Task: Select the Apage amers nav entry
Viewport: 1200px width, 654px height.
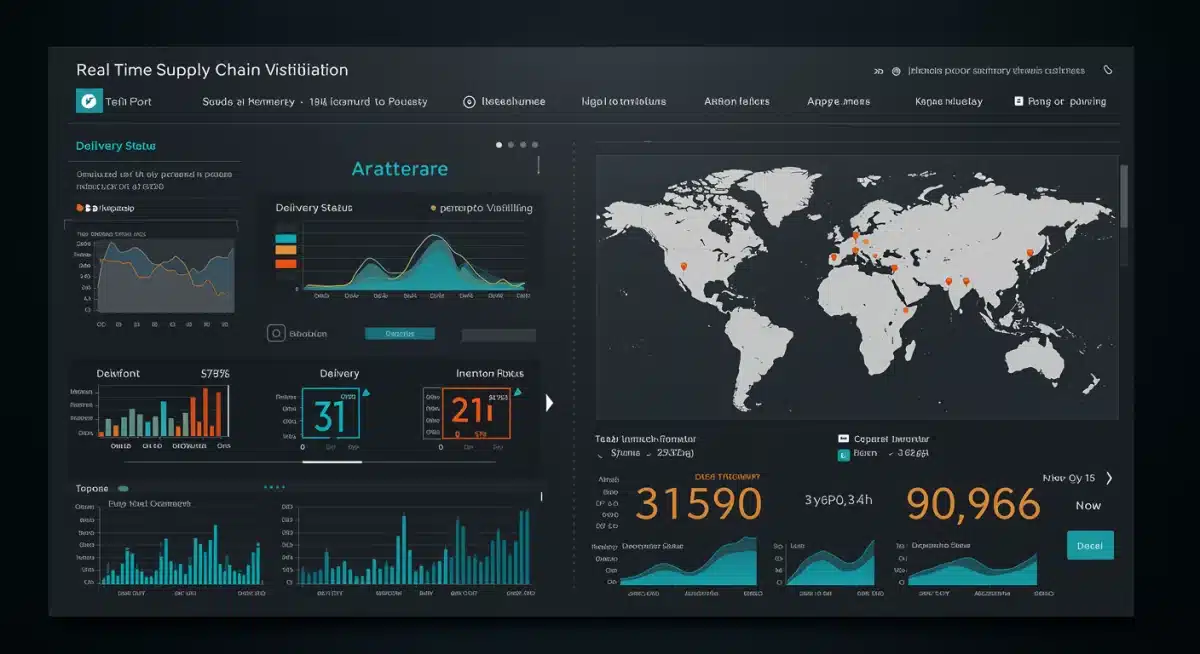Action: coord(838,101)
